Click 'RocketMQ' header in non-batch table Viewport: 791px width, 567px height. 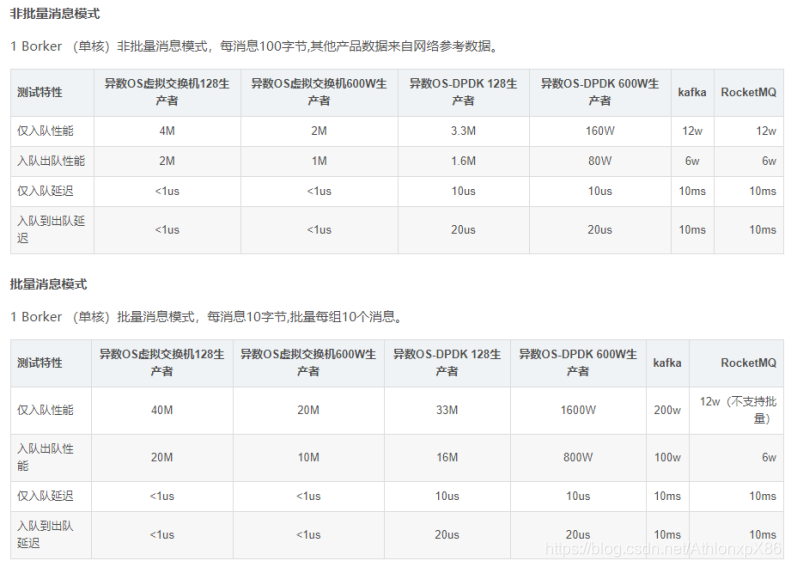[x=749, y=93]
